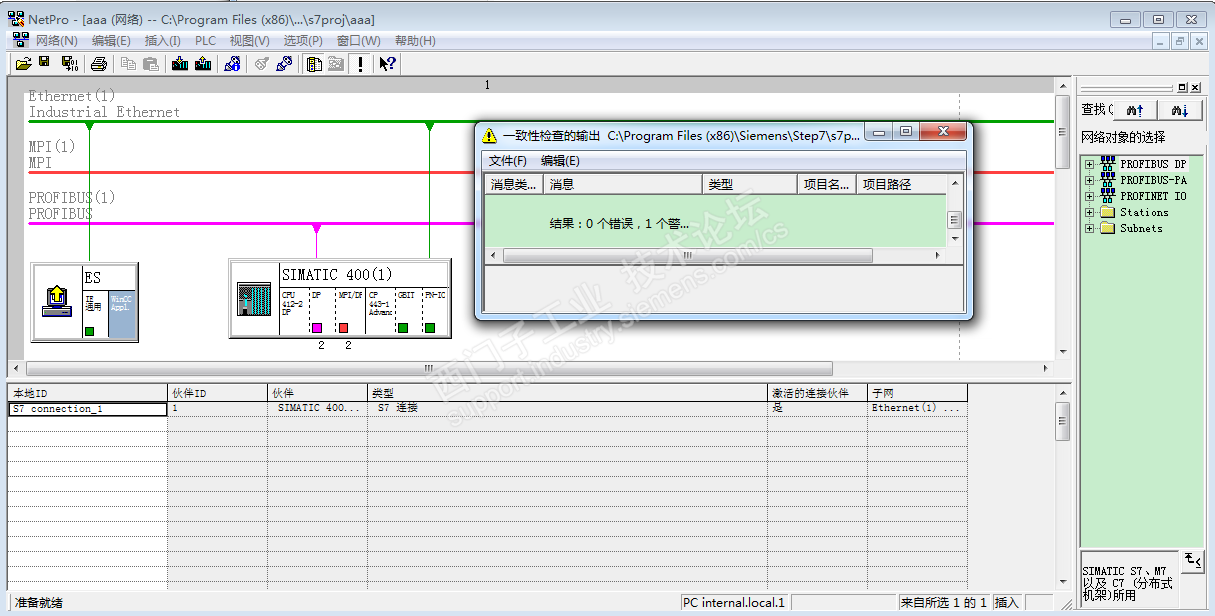The width and height of the screenshot is (1215, 616).
Task: Click the 激活的连接伙伴 column header
Action: pos(817,393)
